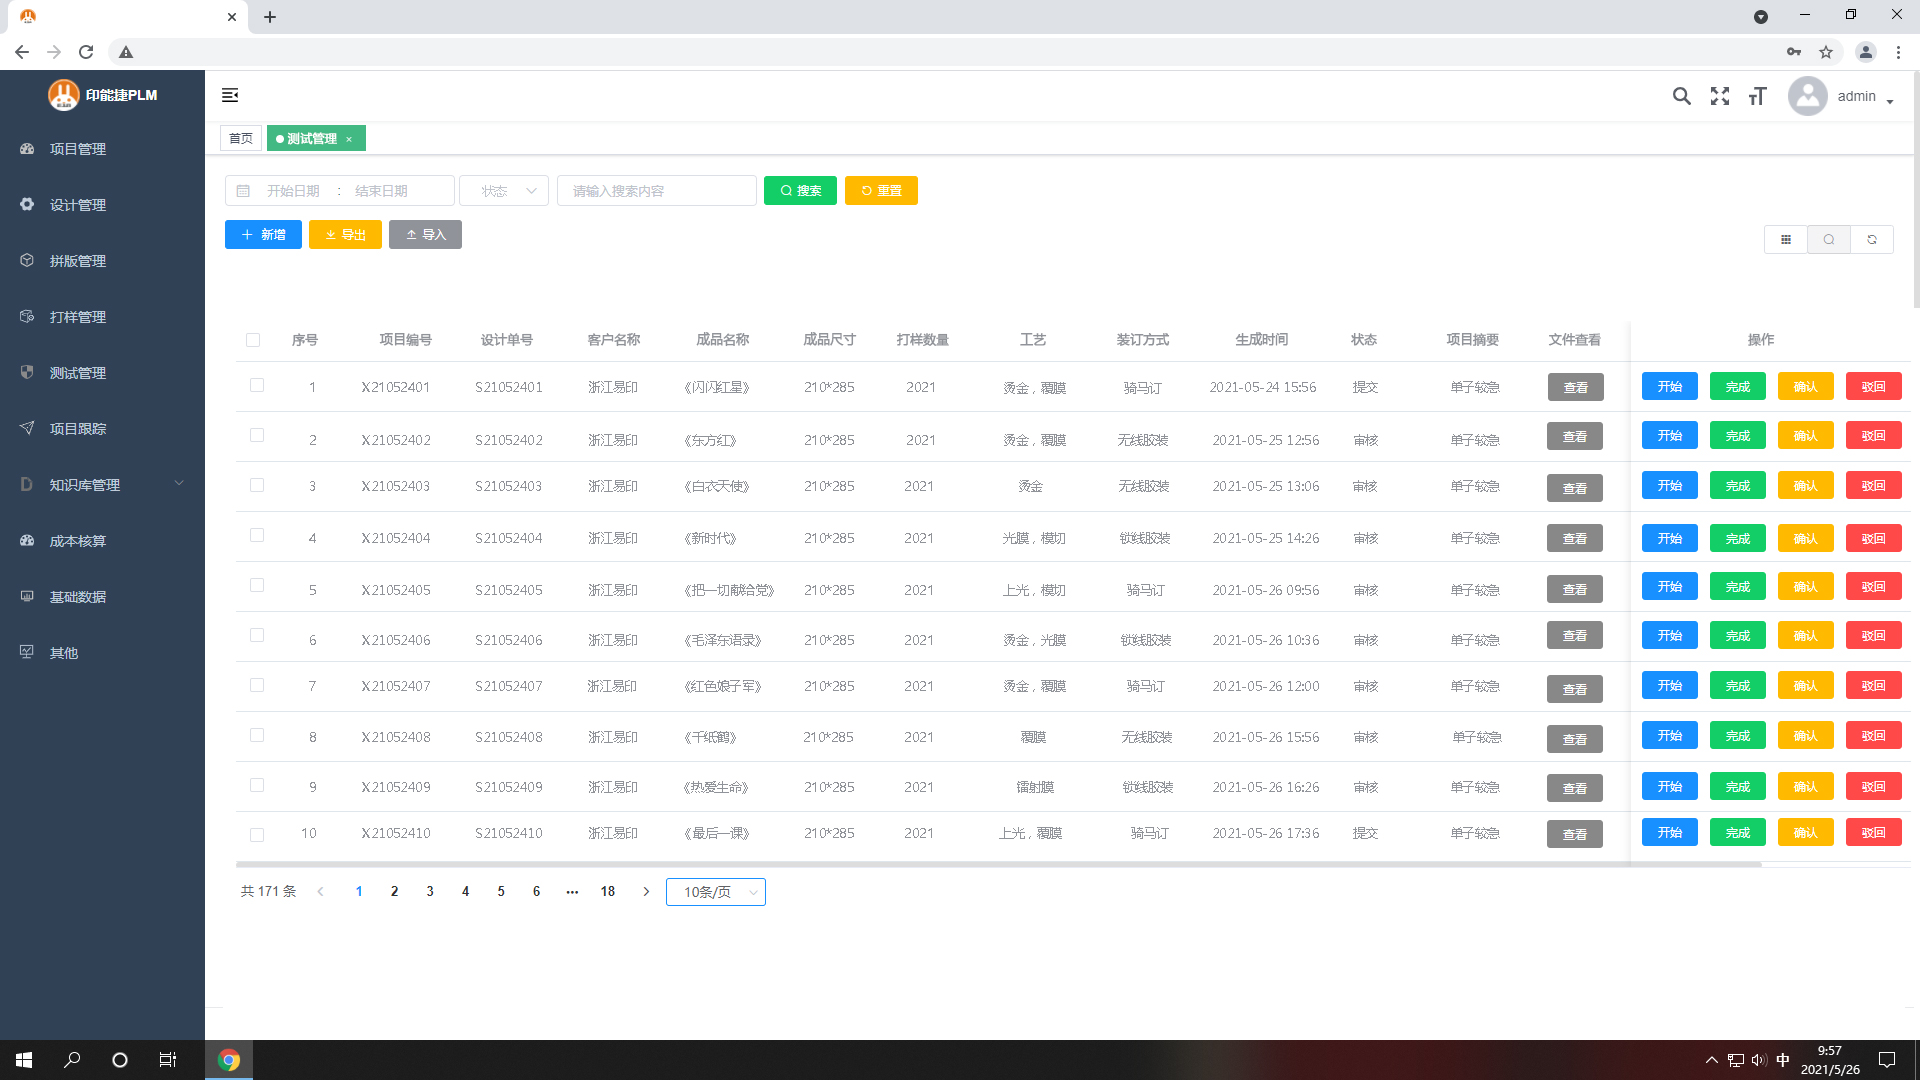Open Windows Start menu
Screen dimensions: 1920x1080
click(x=24, y=1060)
